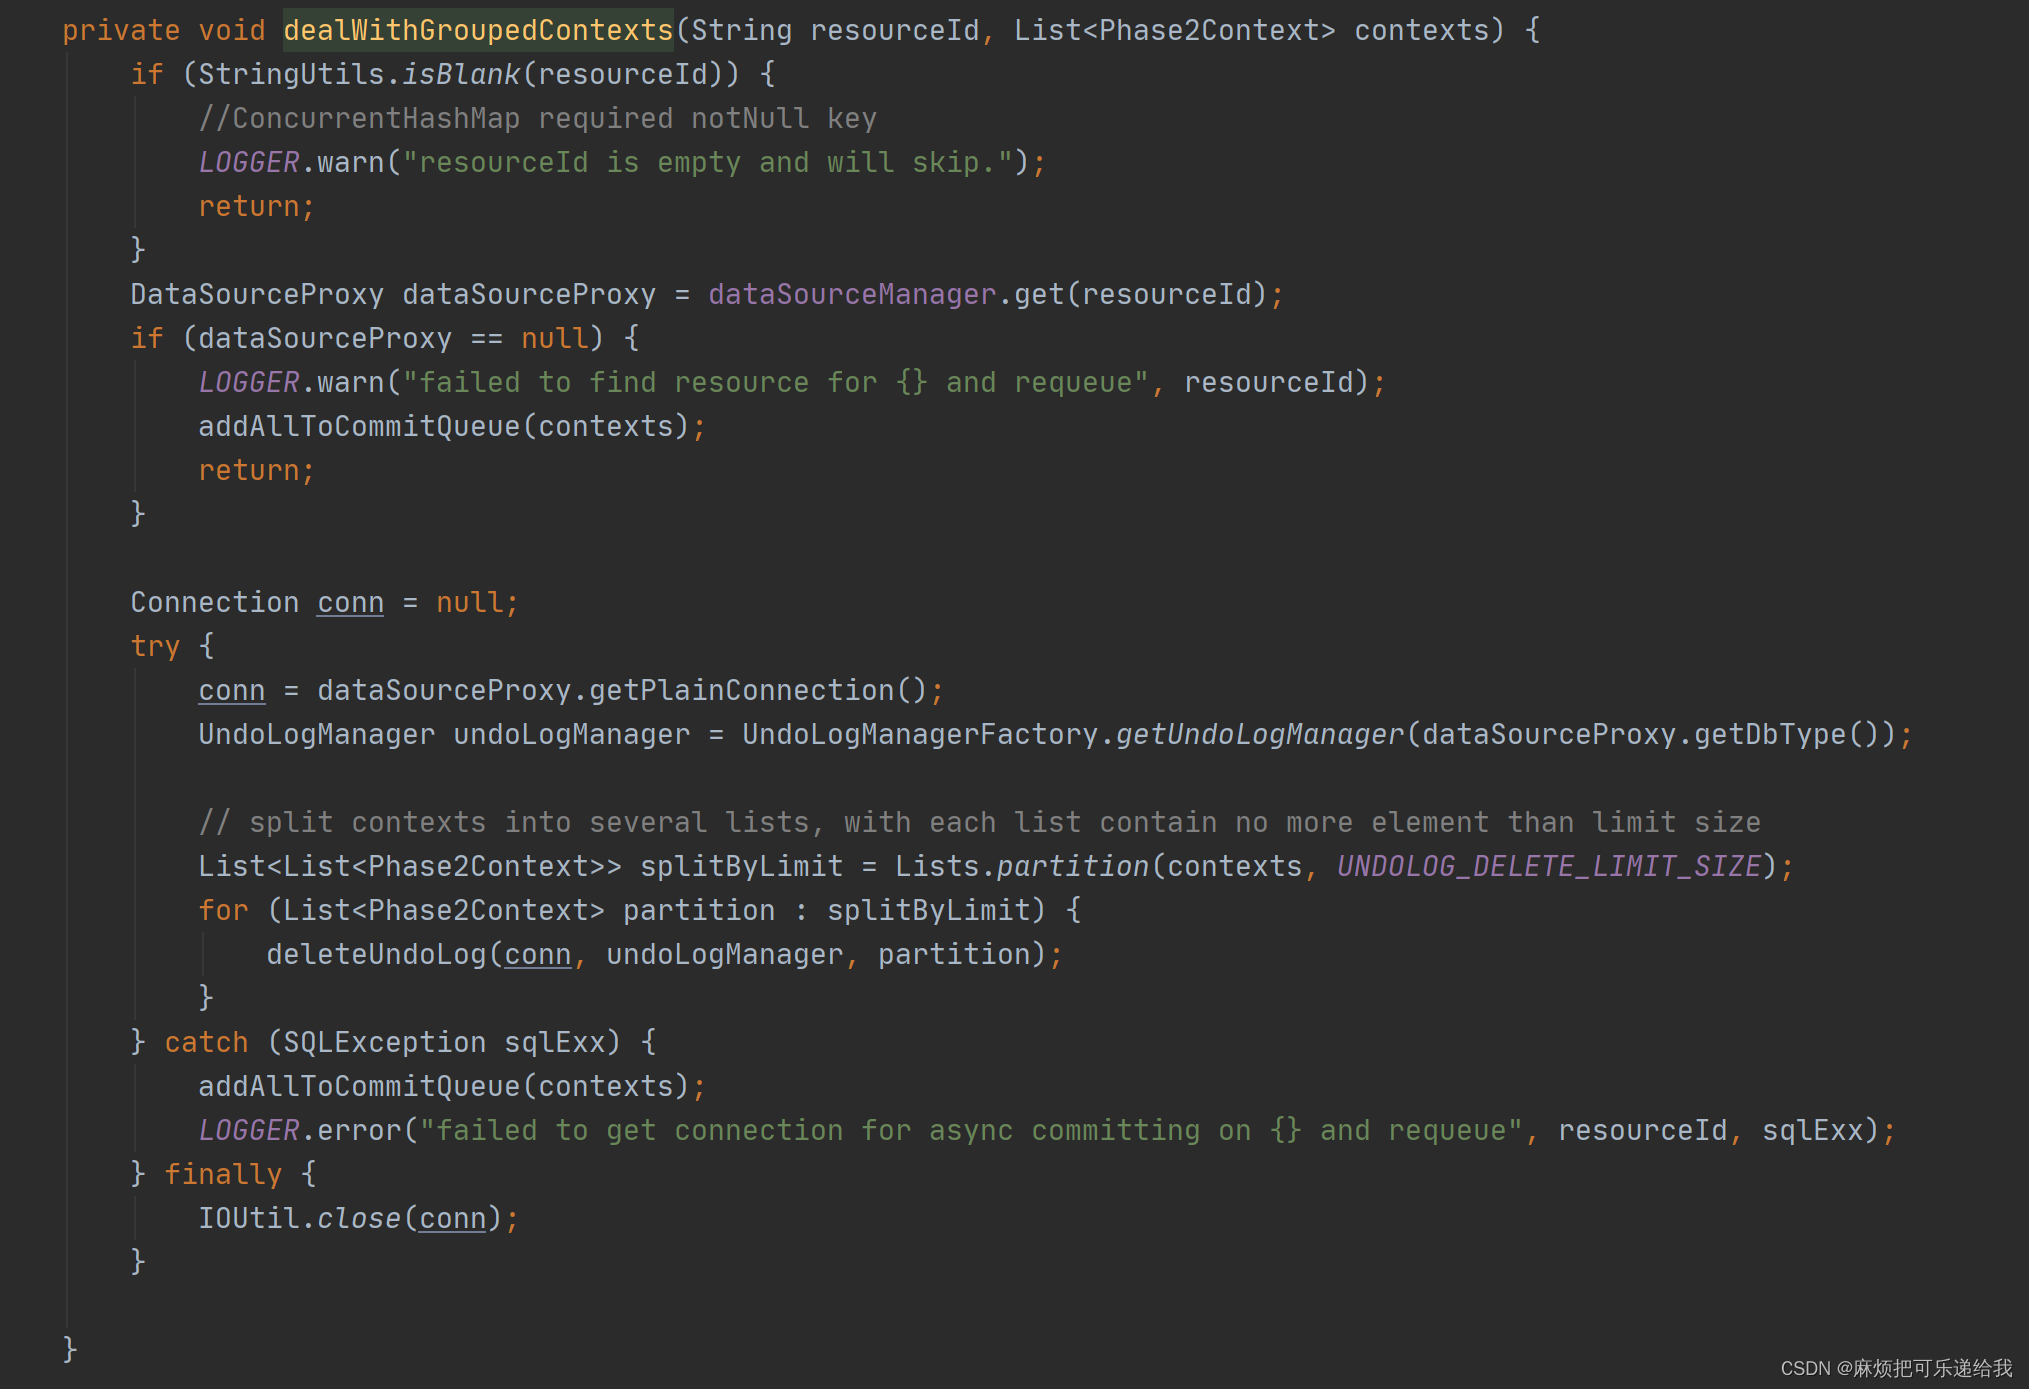
Task: Click getUndoLogManager static method call
Action: [x=1260, y=734]
